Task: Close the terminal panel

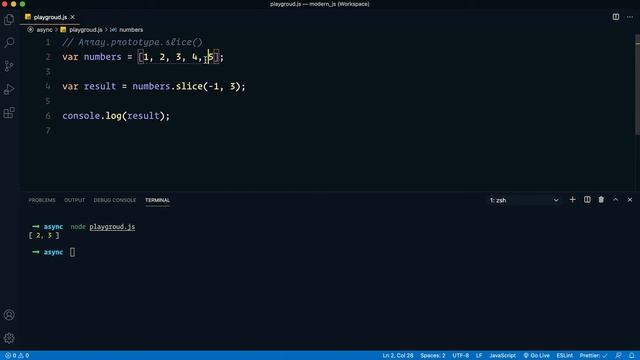Action: [630, 200]
